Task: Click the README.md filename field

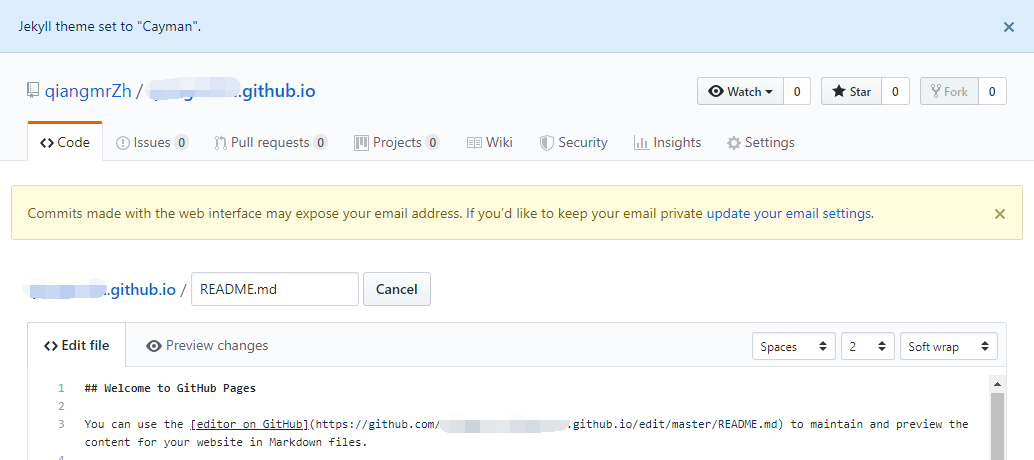Action: pyautogui.click(x=275, y=289)
